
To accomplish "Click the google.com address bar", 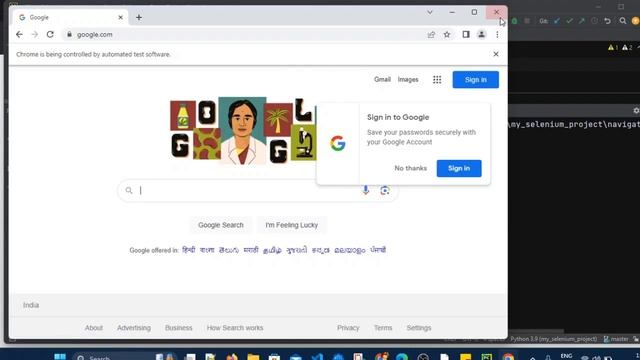I will coord(245,35).
